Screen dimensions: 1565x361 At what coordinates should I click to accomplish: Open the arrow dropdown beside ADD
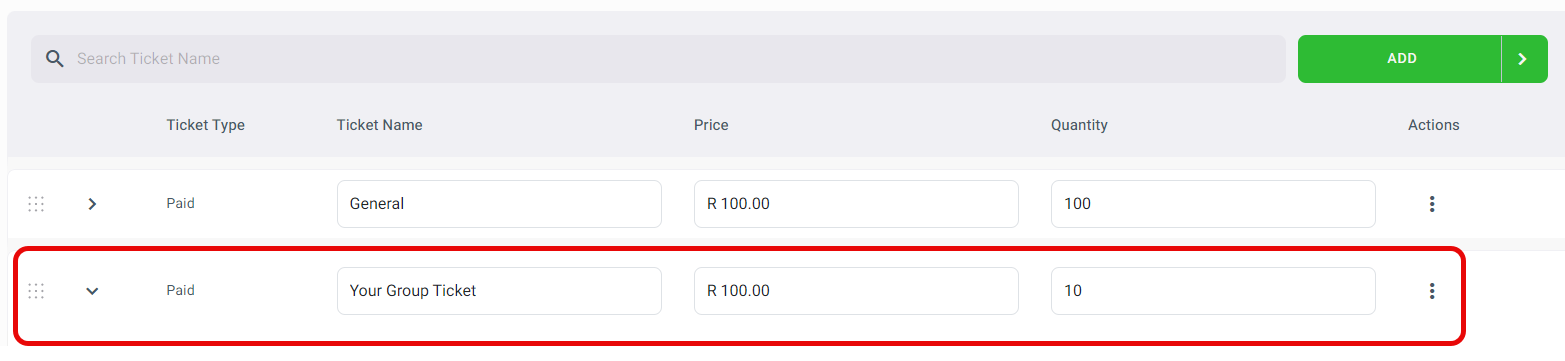pos(1524,59)
